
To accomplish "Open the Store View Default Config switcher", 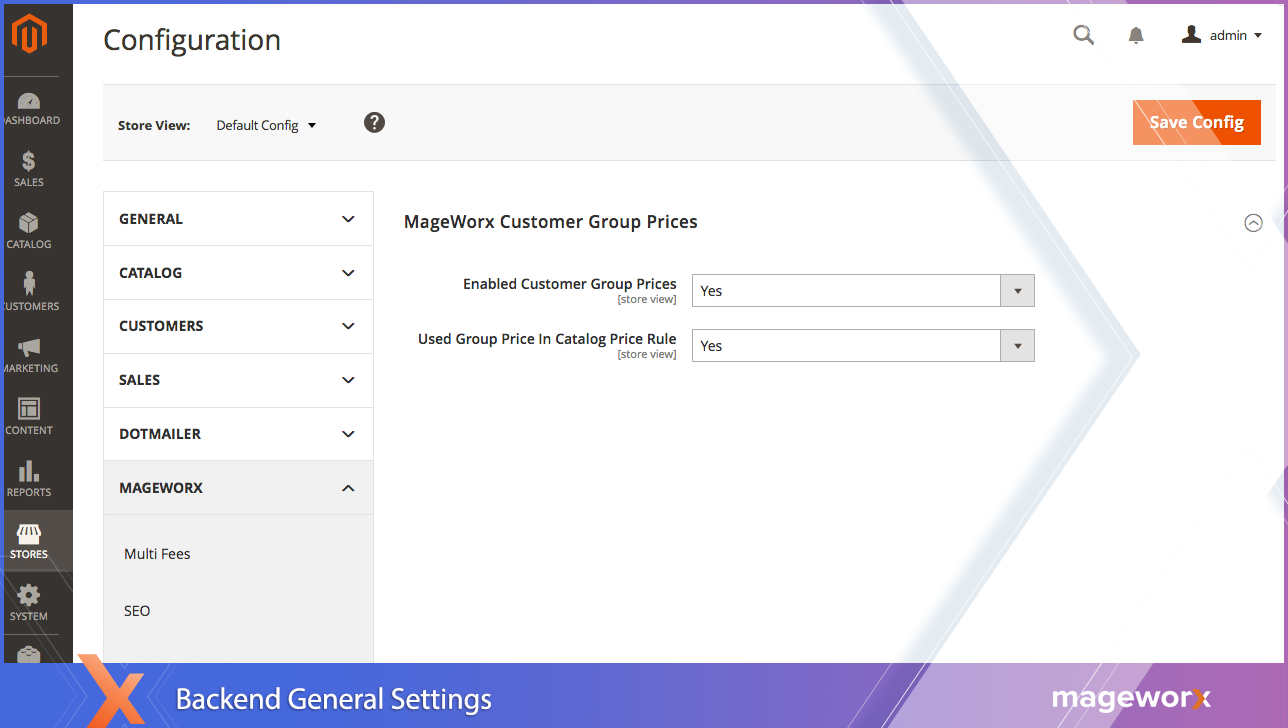I will click(266, 125).
